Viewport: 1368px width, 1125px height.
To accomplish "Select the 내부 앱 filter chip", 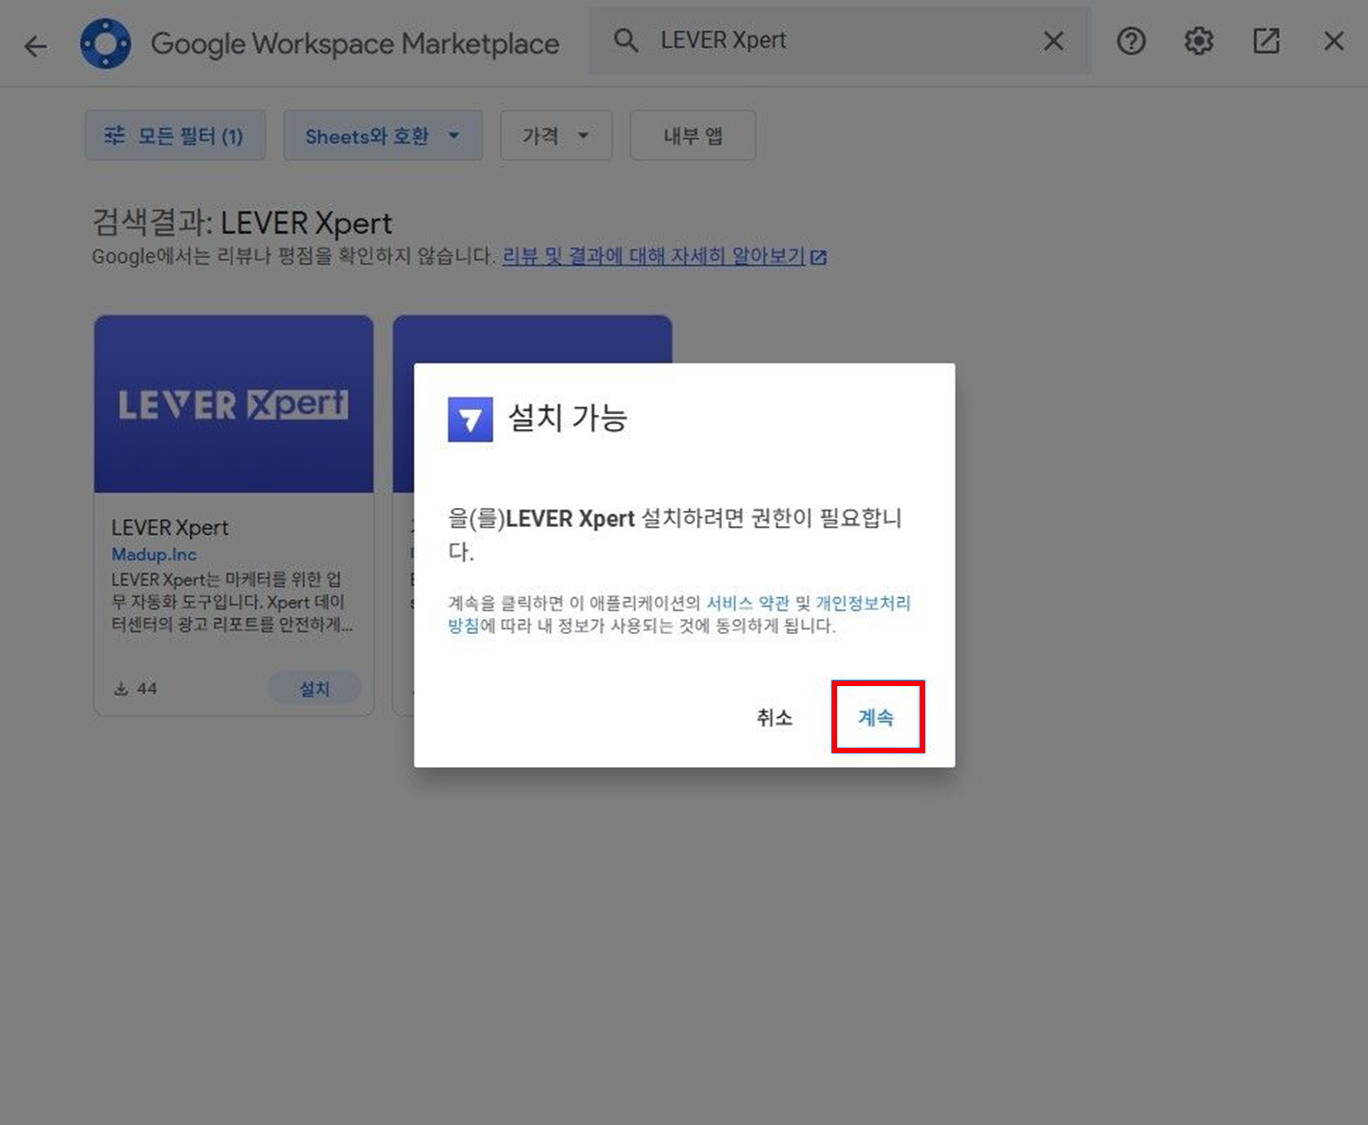I will (692, 136).
